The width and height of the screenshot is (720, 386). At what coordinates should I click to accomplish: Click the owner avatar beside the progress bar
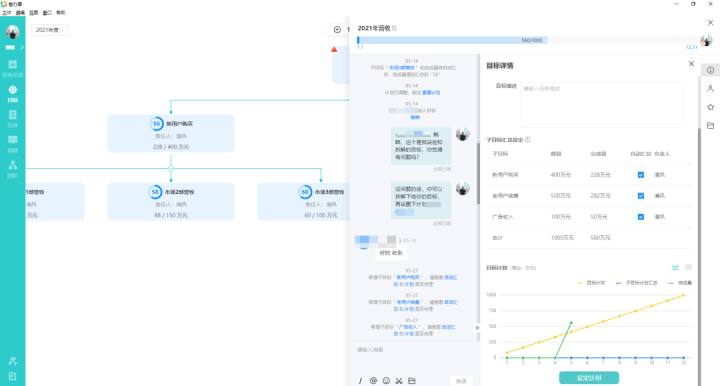pos(706,40)
